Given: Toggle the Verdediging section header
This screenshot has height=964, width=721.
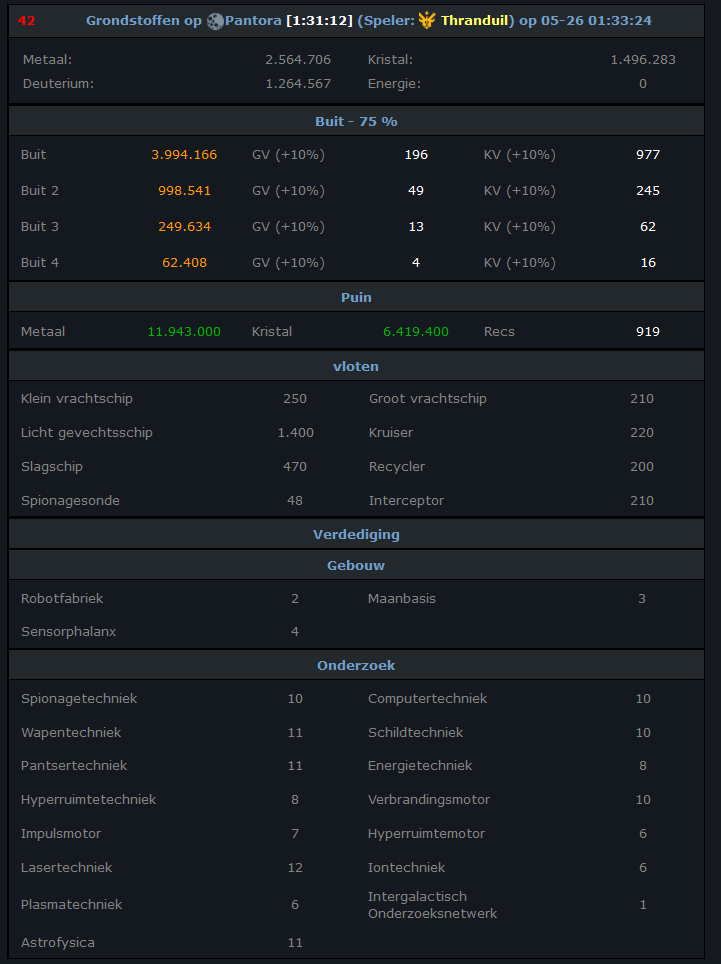Looking at the screenshot, I should click(x=357, y=534).
